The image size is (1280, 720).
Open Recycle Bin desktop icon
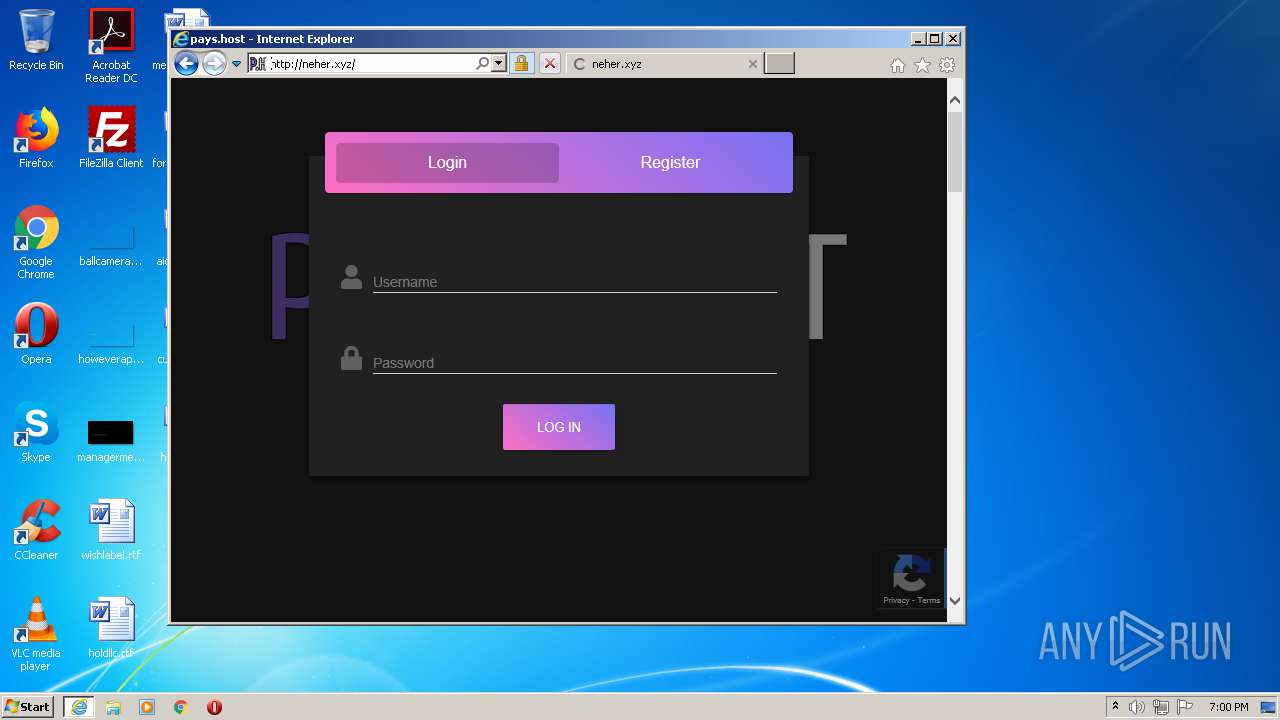click(36, 41)
